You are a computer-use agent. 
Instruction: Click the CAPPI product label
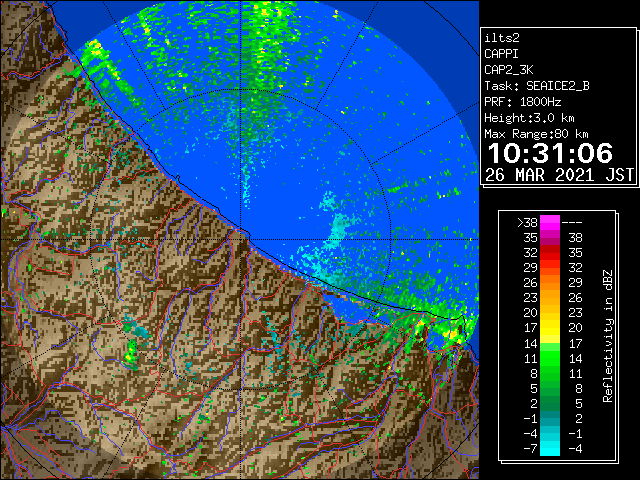click(501, 54)
